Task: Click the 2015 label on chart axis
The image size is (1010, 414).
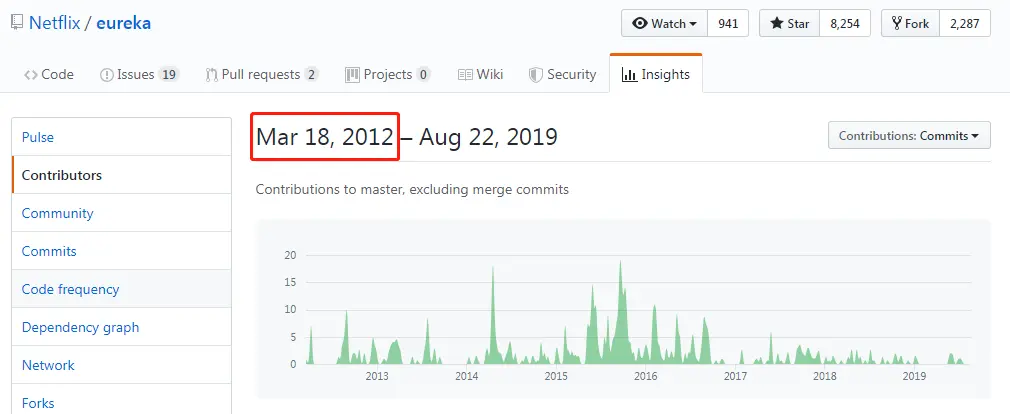Action: [556, 376]
